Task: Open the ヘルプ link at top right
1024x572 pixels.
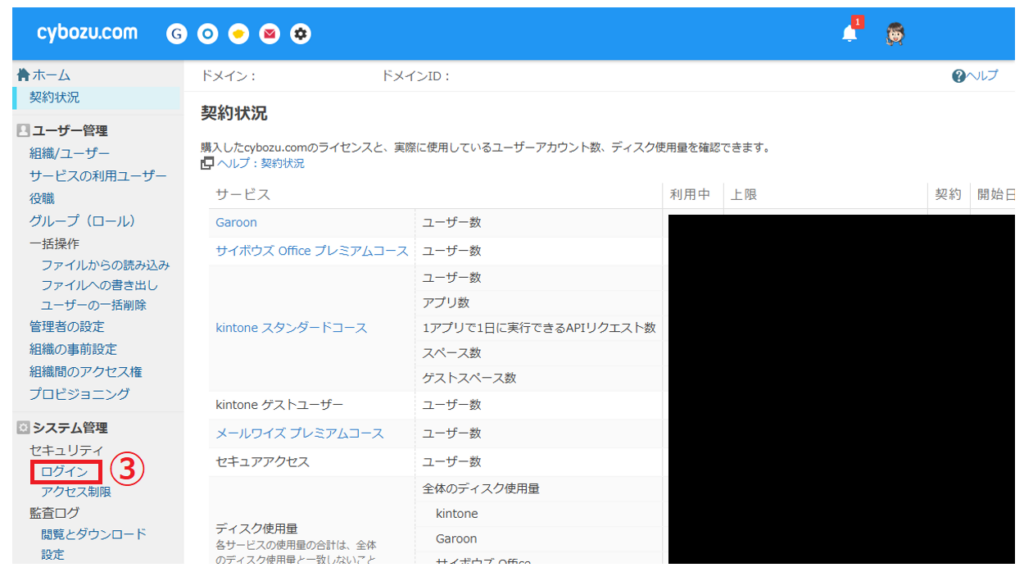Action: coord(982,76)
